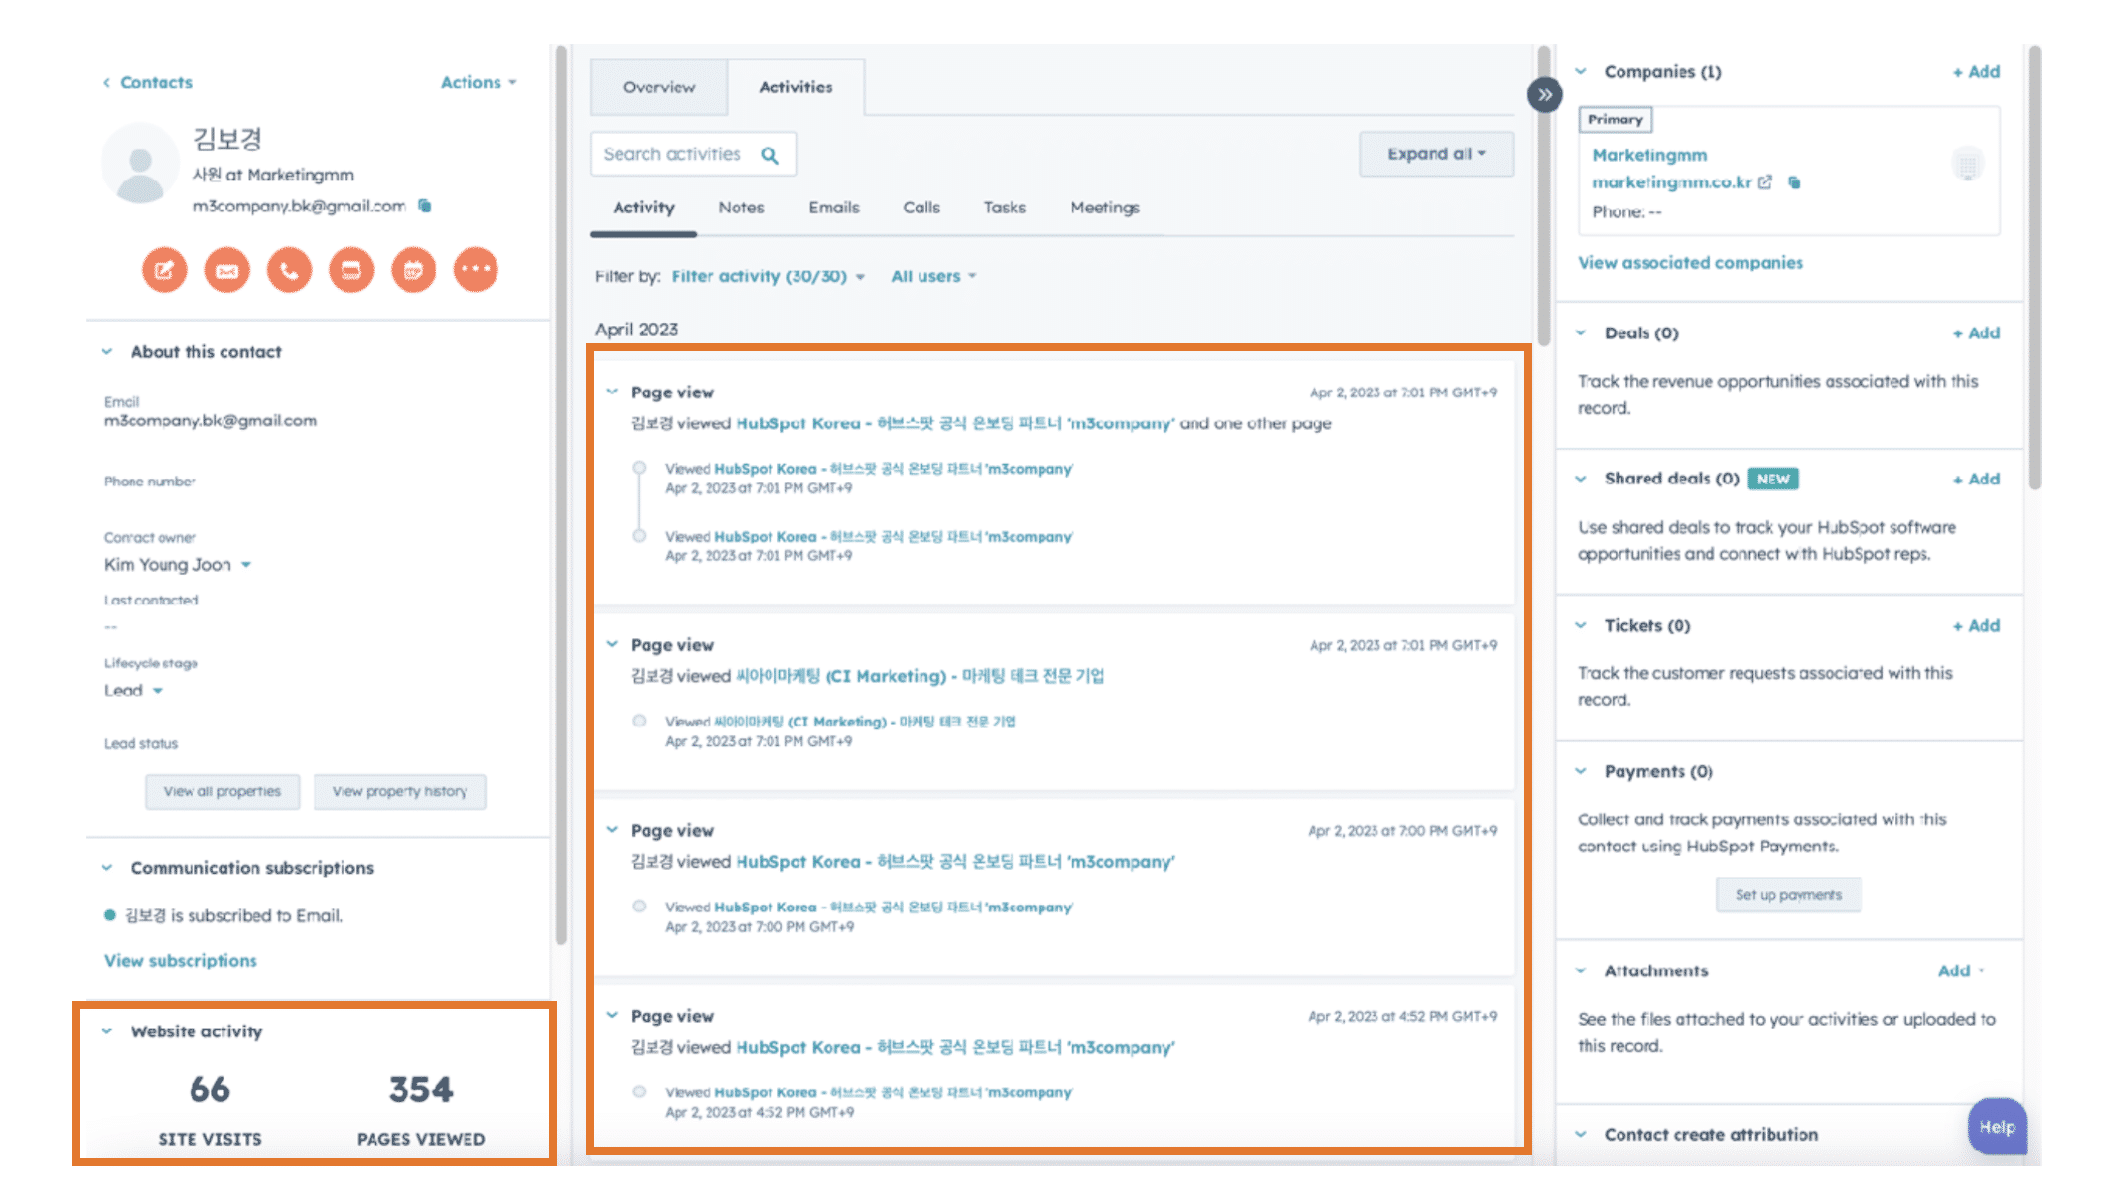Click the search magnifier icon
Image resolution: width=2110 pixels, height=1204 pixels.
click(x=769, y=155)
